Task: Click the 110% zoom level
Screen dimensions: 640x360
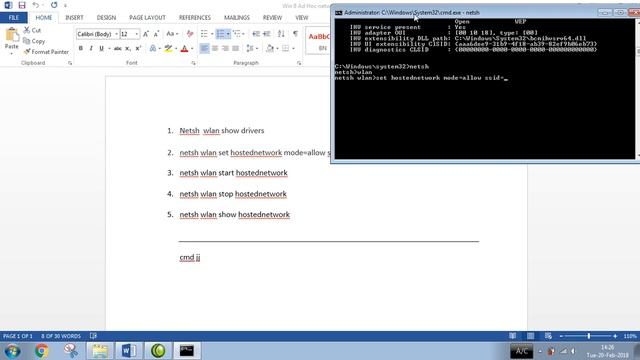Action: 630,336
